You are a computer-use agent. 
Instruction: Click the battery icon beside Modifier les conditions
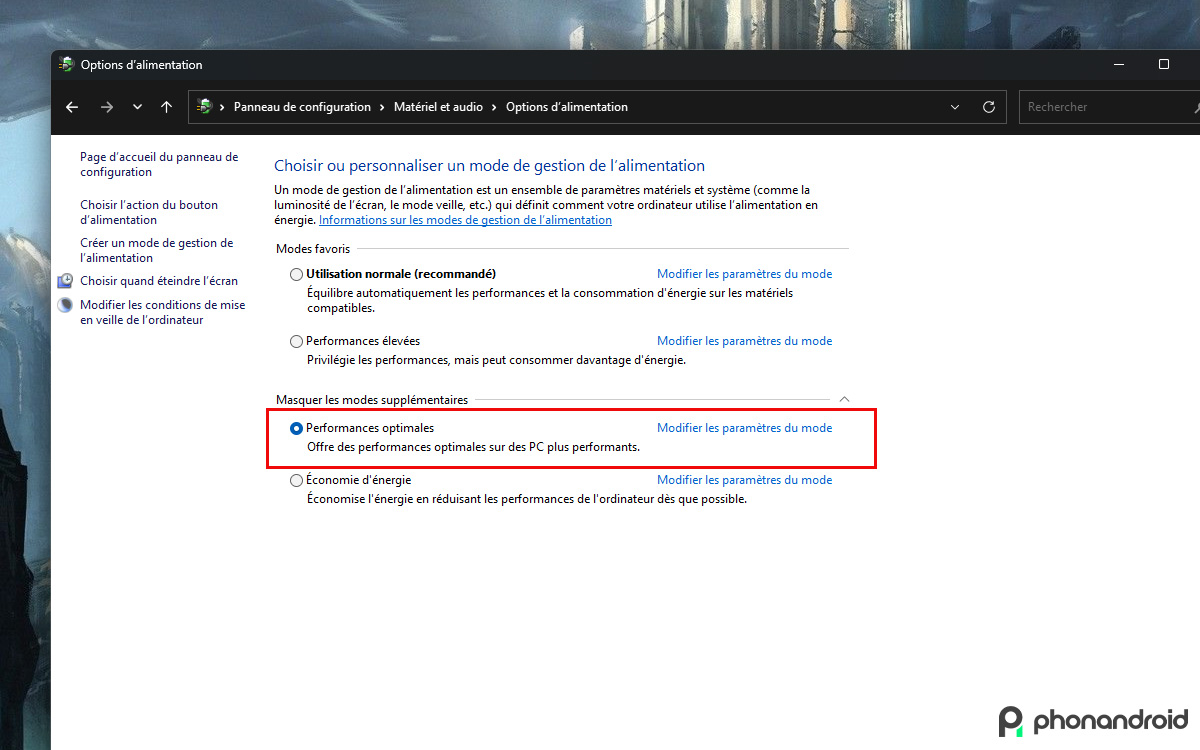pyautogui.click(x=65, y=304)
